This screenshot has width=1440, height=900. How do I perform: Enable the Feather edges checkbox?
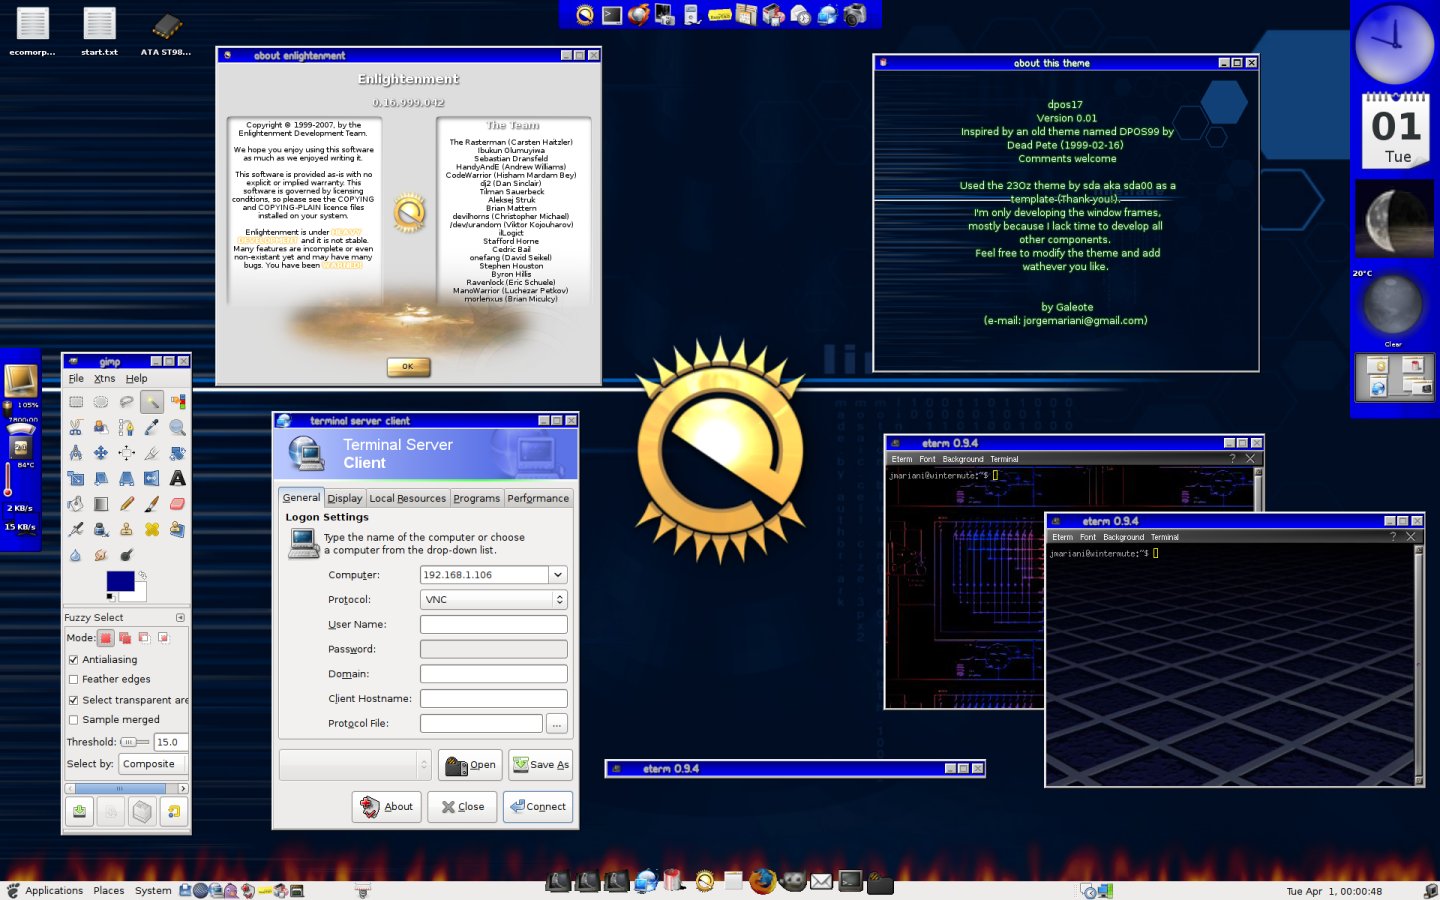coord(73,679)
